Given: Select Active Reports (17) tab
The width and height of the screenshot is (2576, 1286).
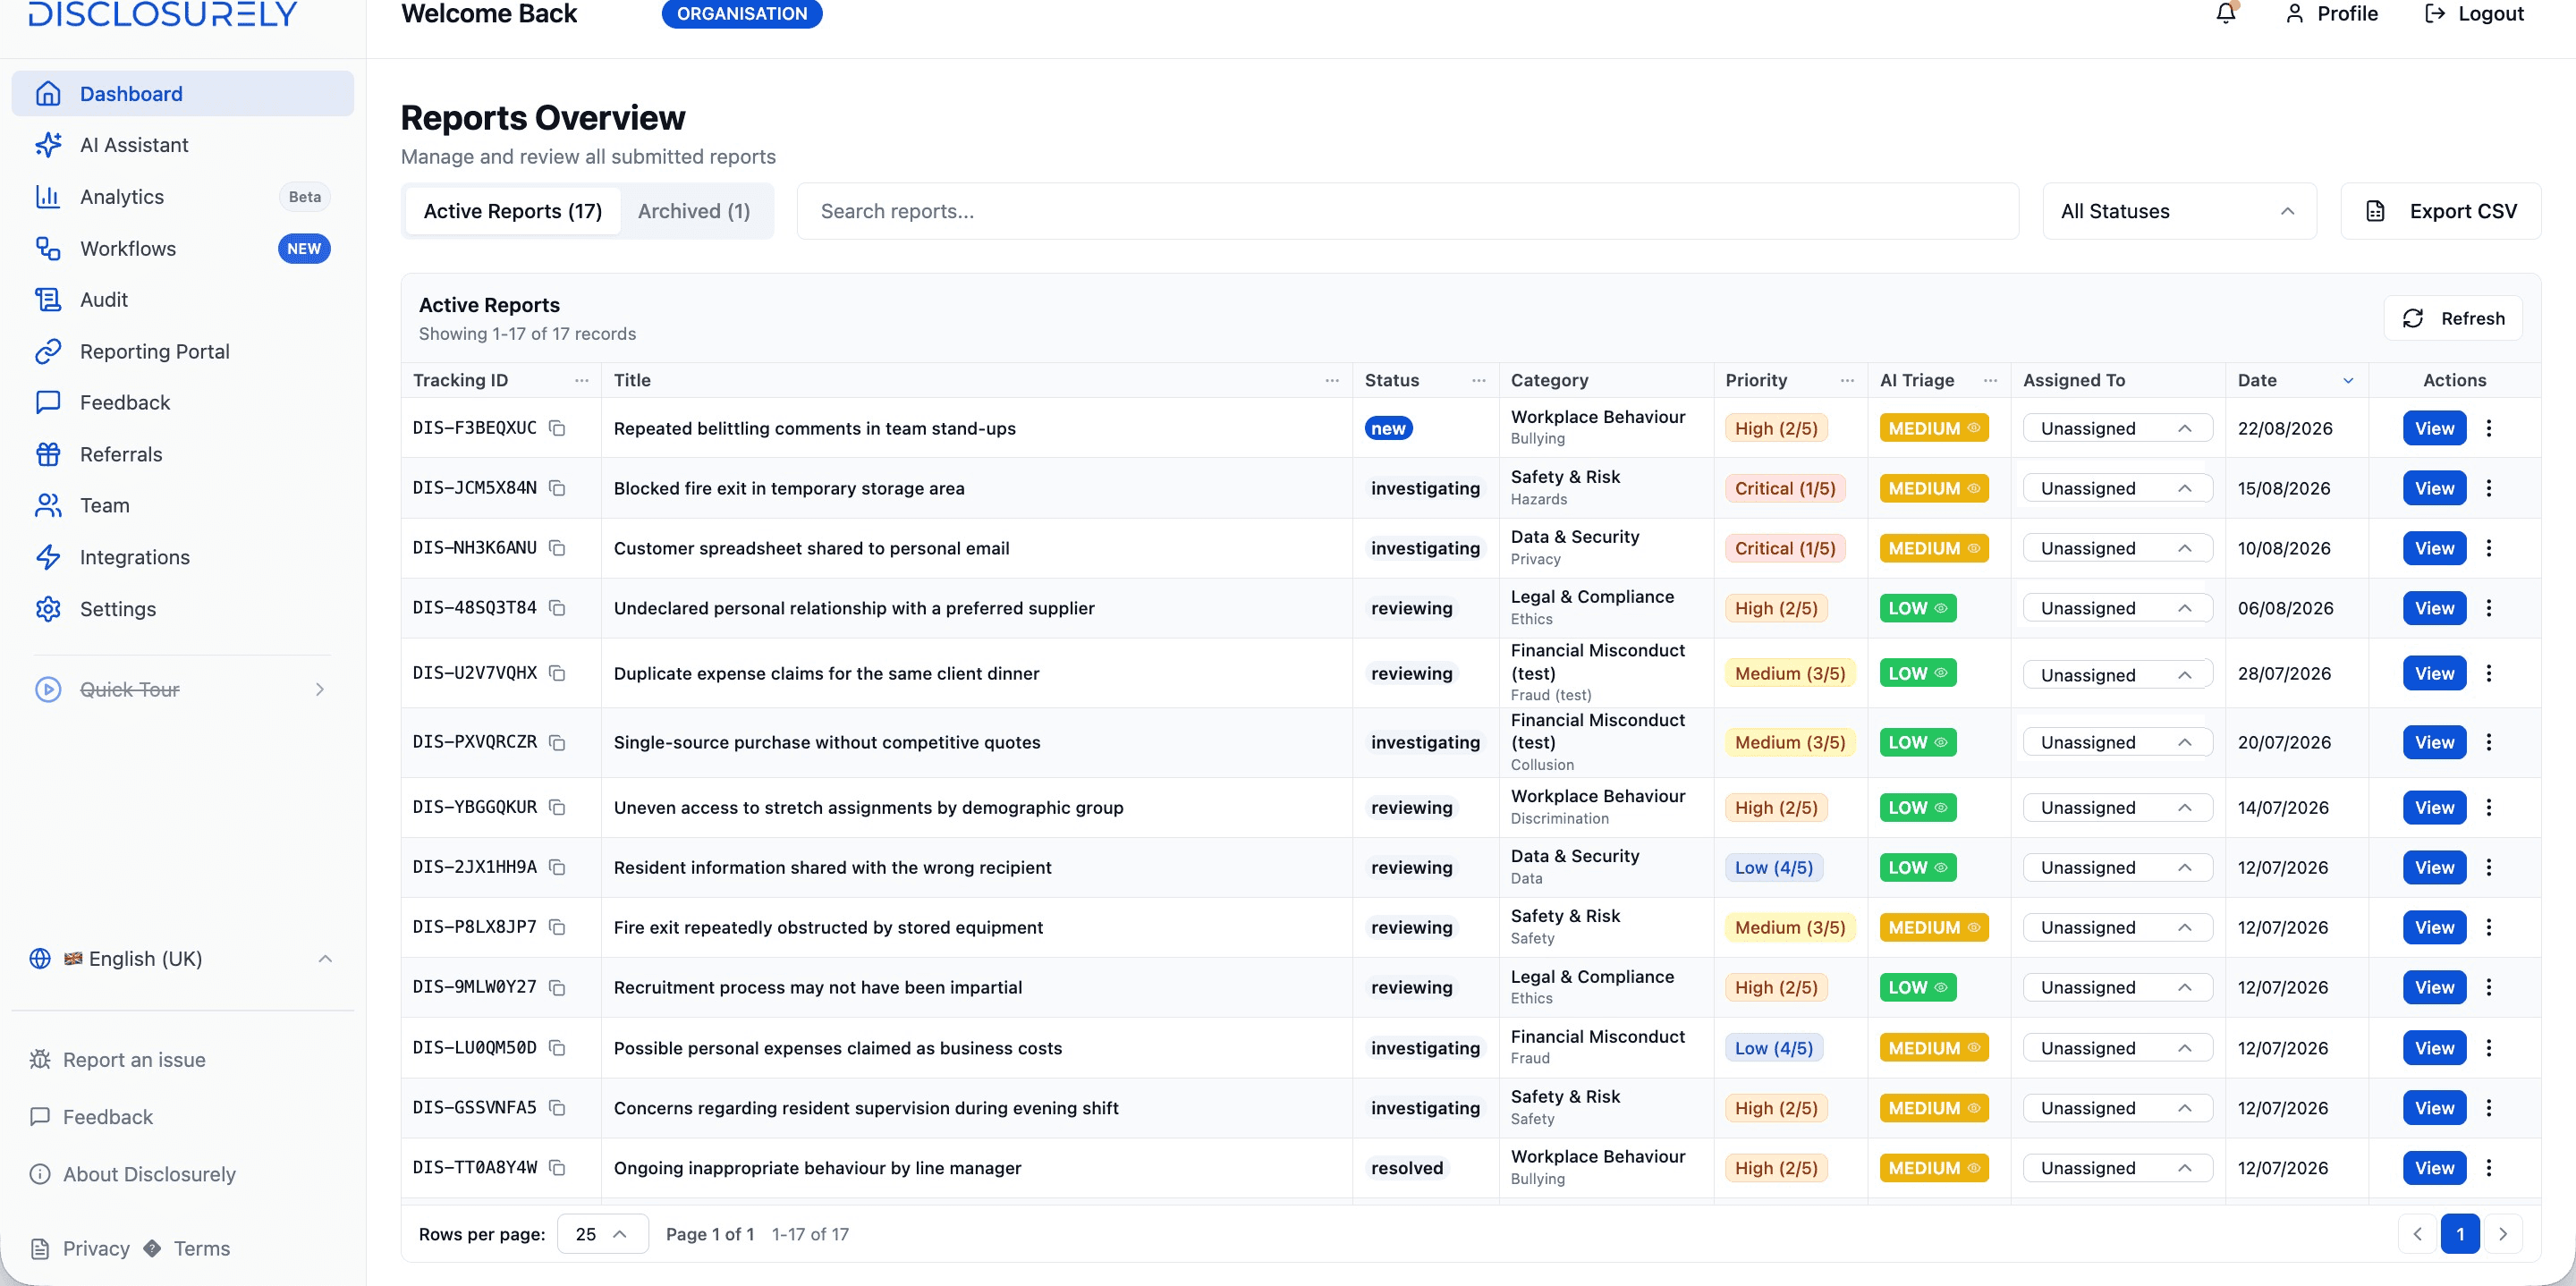Looking at the screenshot, I should coord(513,211).
